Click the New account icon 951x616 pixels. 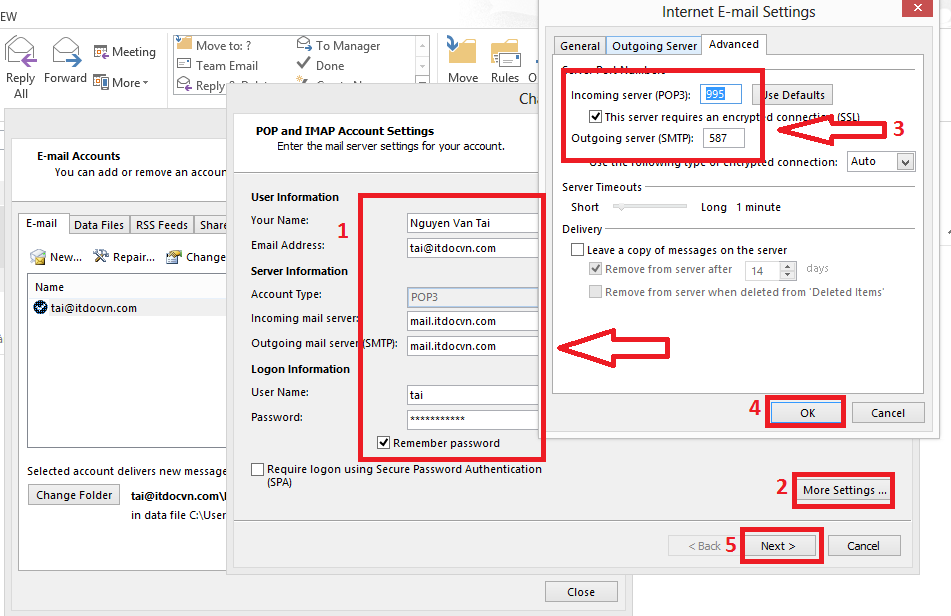[39, 257]
